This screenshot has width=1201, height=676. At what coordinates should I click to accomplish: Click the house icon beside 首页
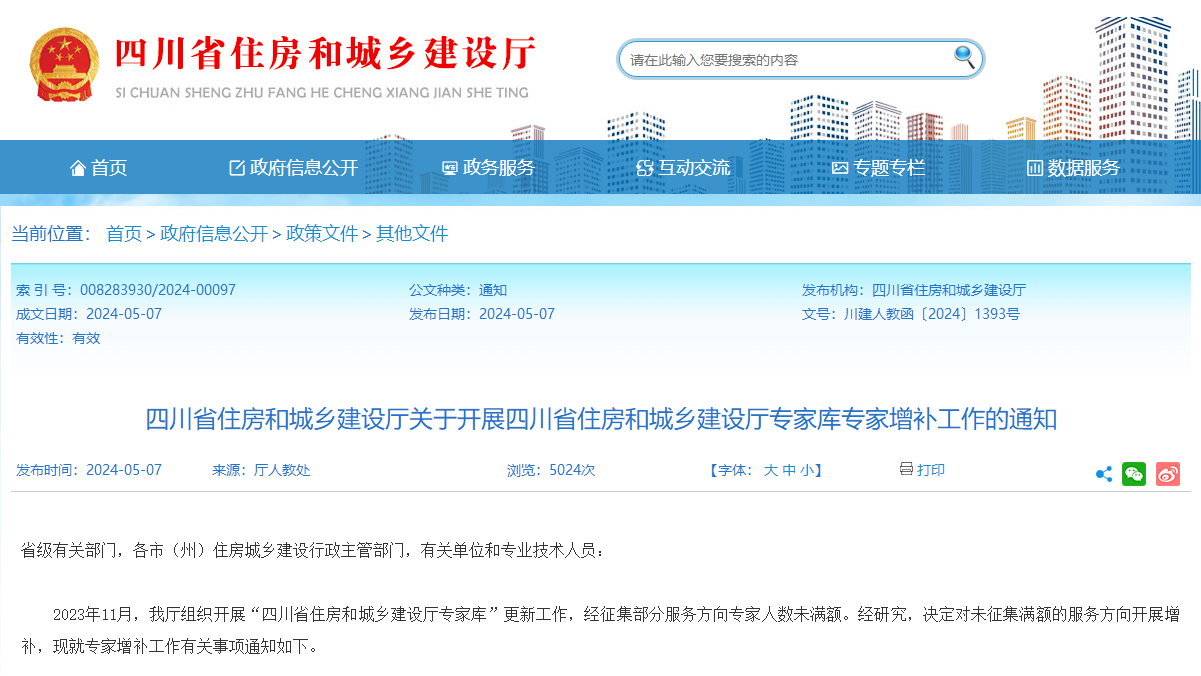coord(78,167)
